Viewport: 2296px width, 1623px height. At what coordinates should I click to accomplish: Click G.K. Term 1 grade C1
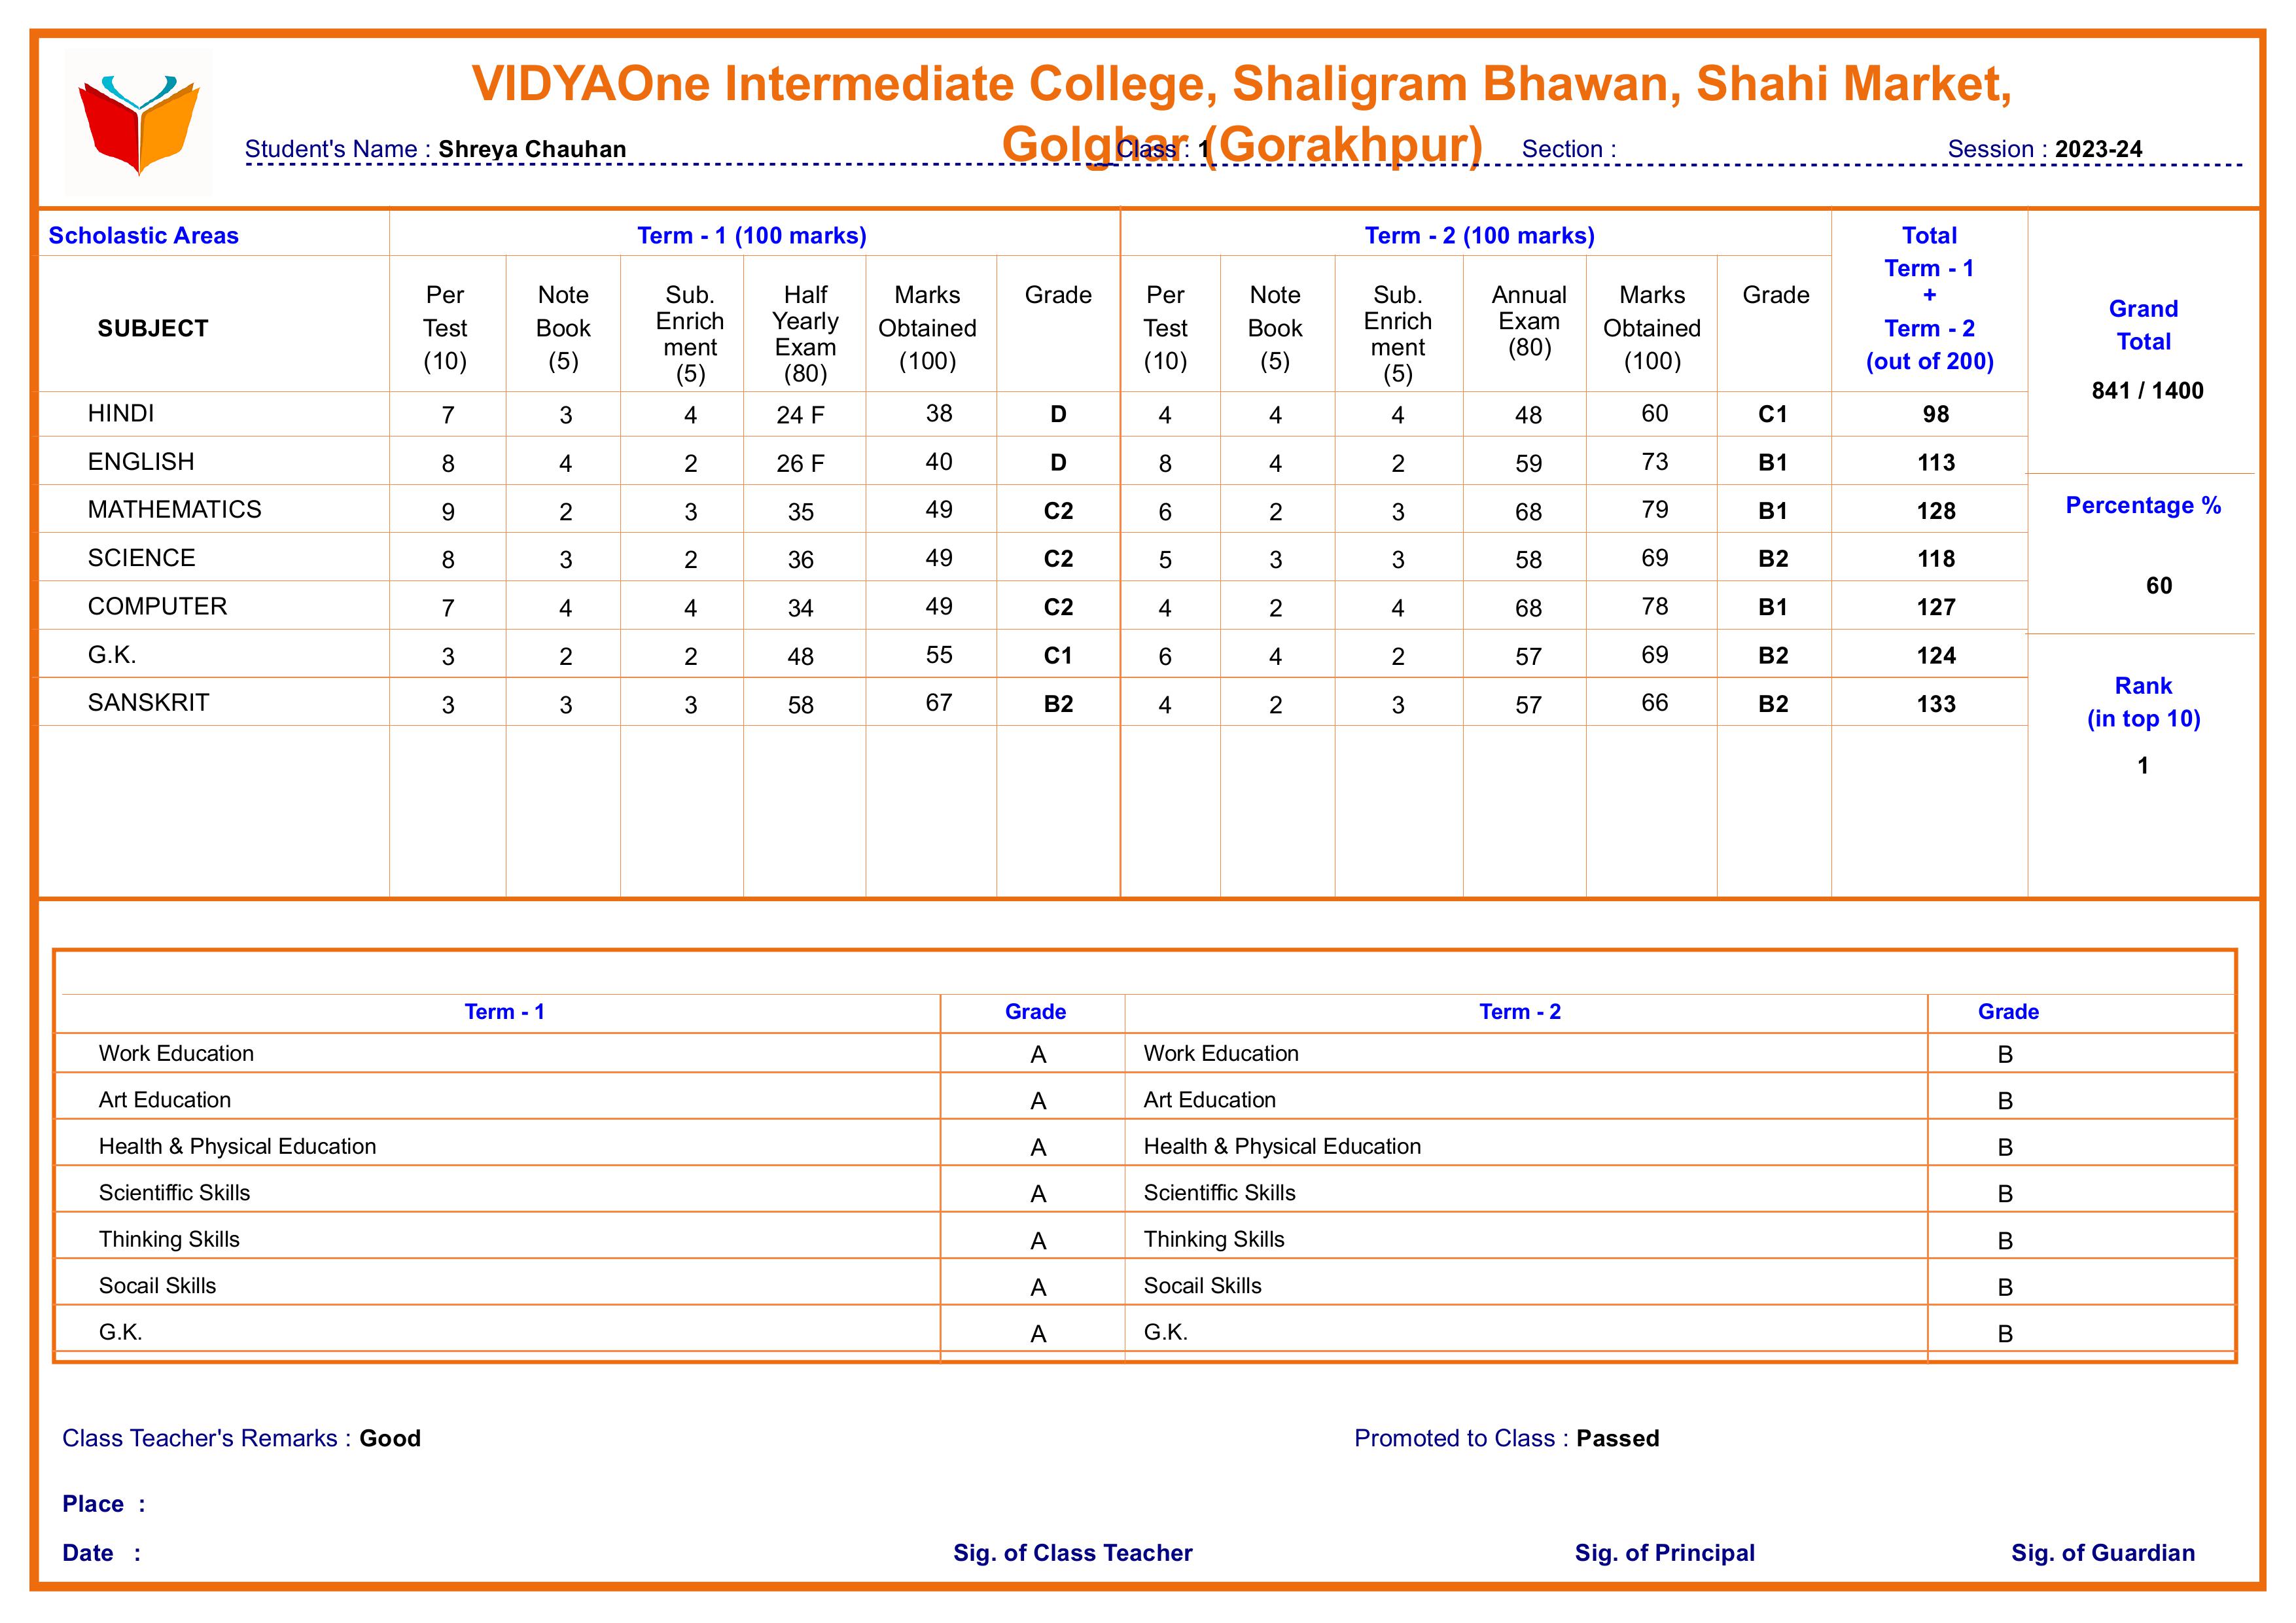pos(1058,655)
